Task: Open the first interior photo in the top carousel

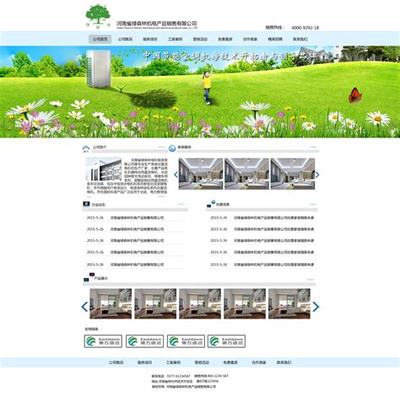Action: point(201,174)
